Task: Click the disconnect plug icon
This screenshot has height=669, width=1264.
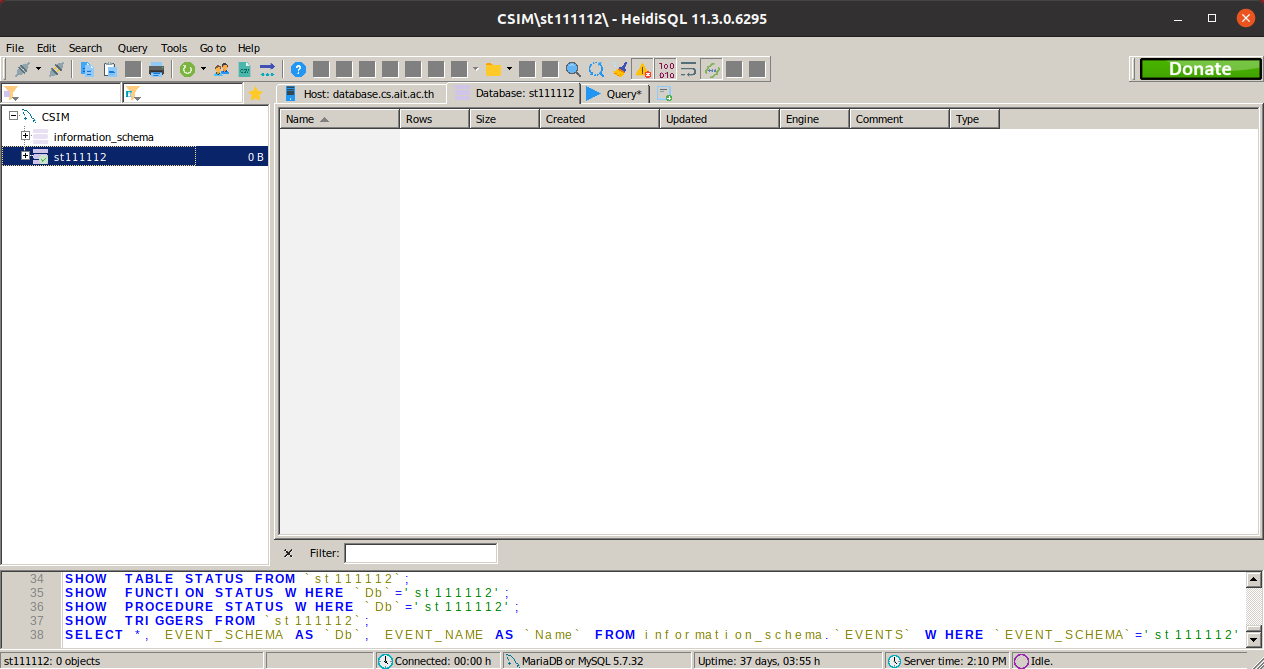Action: [x=56, y=69]
